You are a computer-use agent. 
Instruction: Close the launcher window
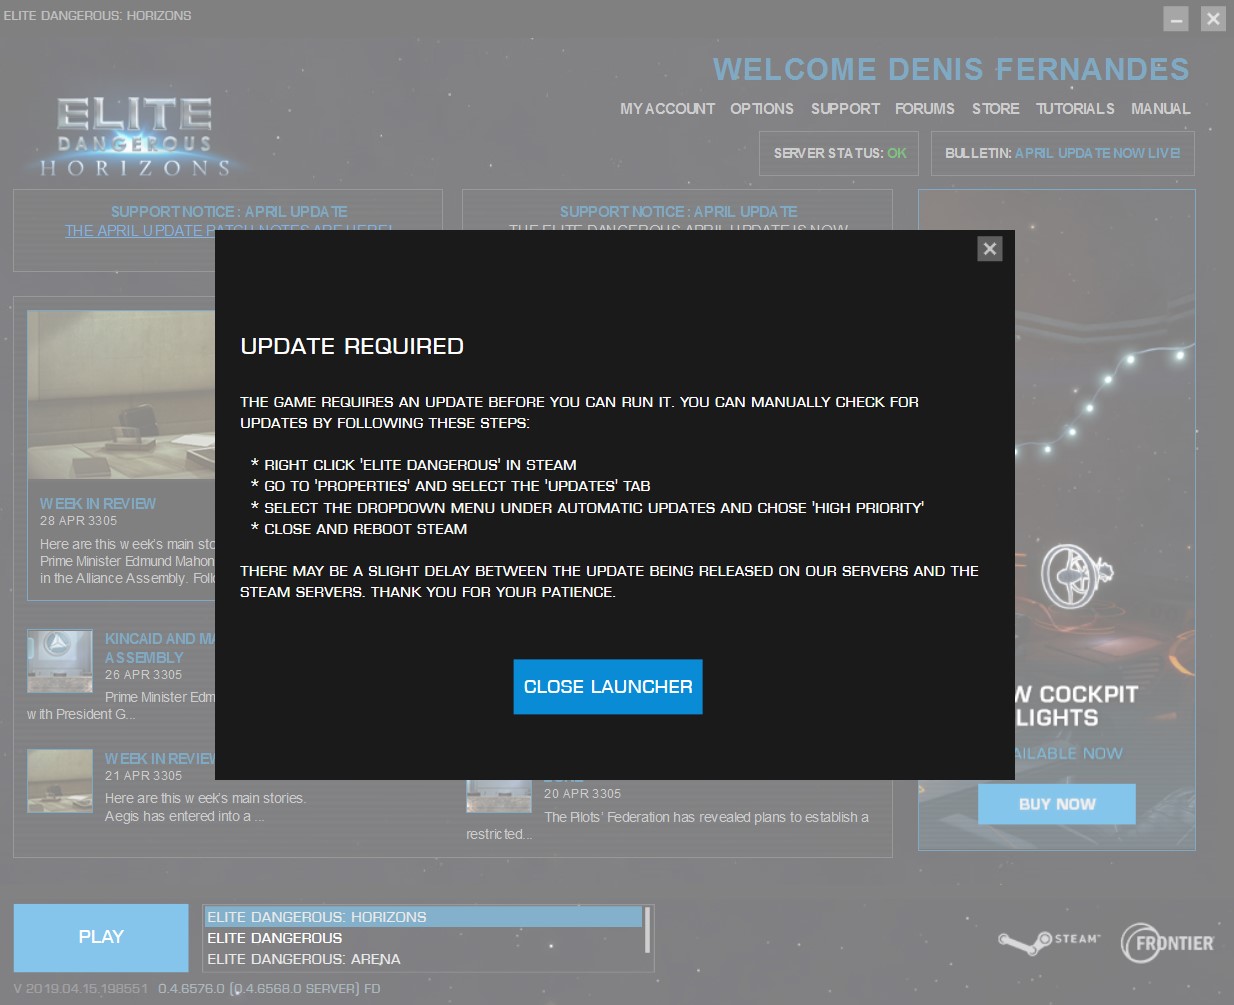(1213, 18)
